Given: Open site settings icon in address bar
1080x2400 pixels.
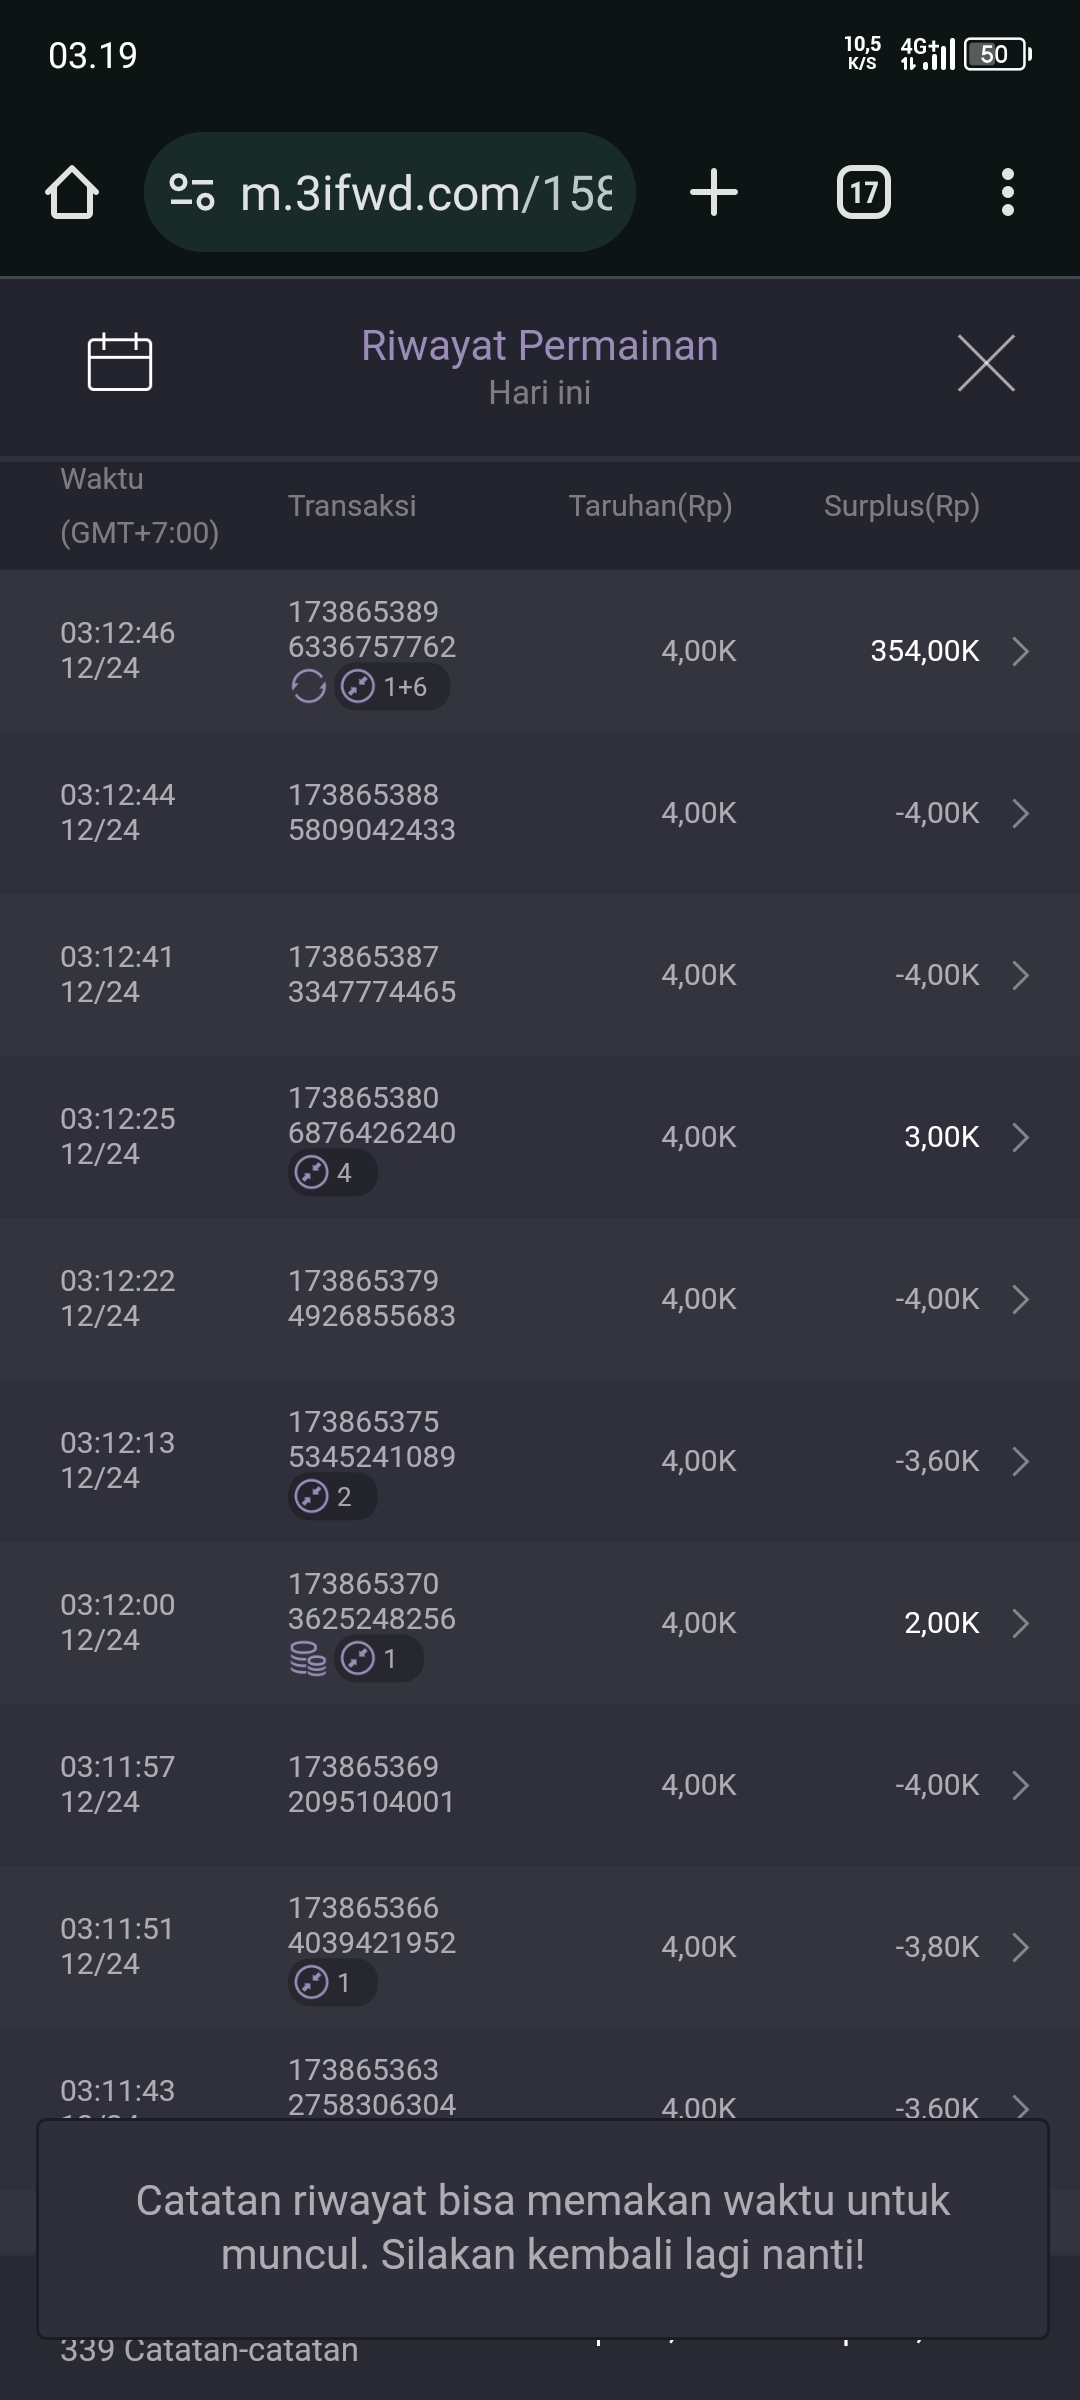Looking at the screenshot, I should tap(192, 192).
